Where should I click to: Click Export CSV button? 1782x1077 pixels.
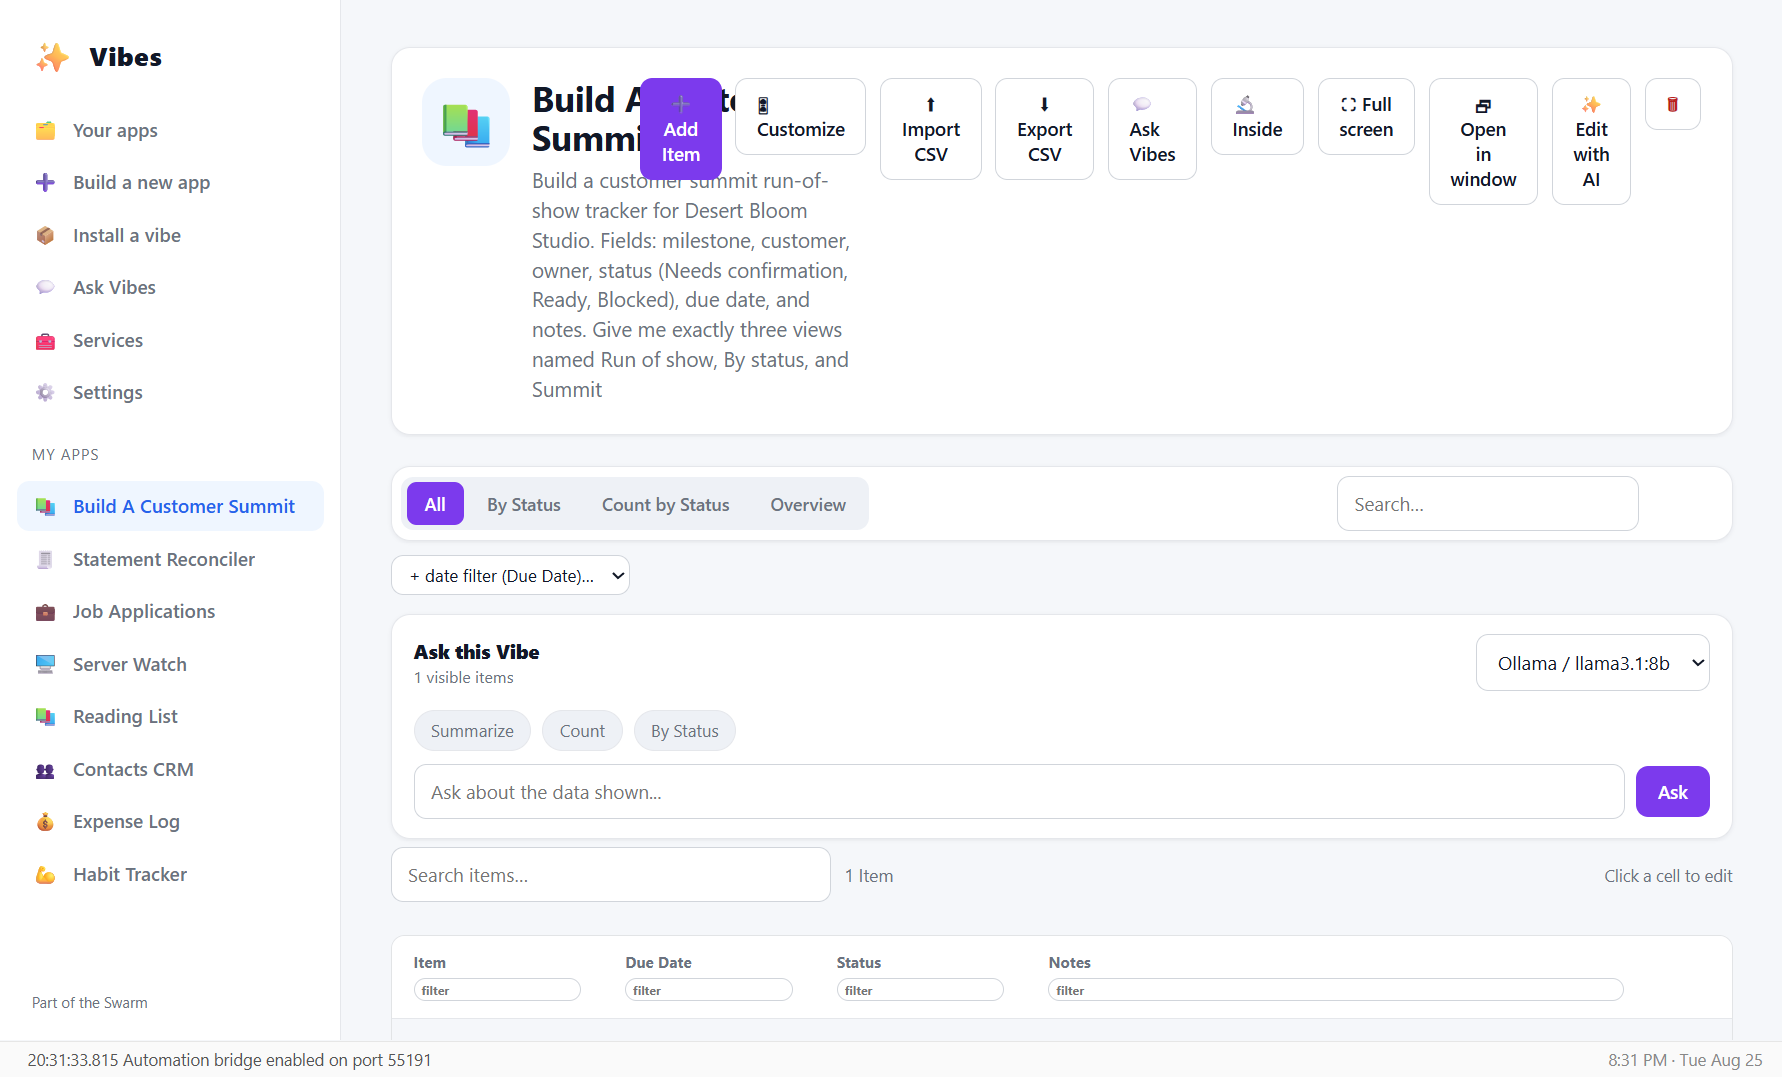click(x=1044, y=129)
